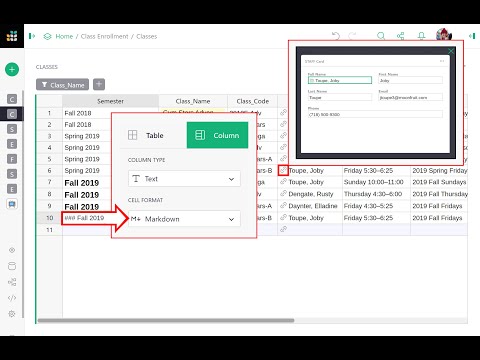Viewport: 480px width, 360px height.
Task: Click the link icon in empty row 11
Action: point(283,229)
